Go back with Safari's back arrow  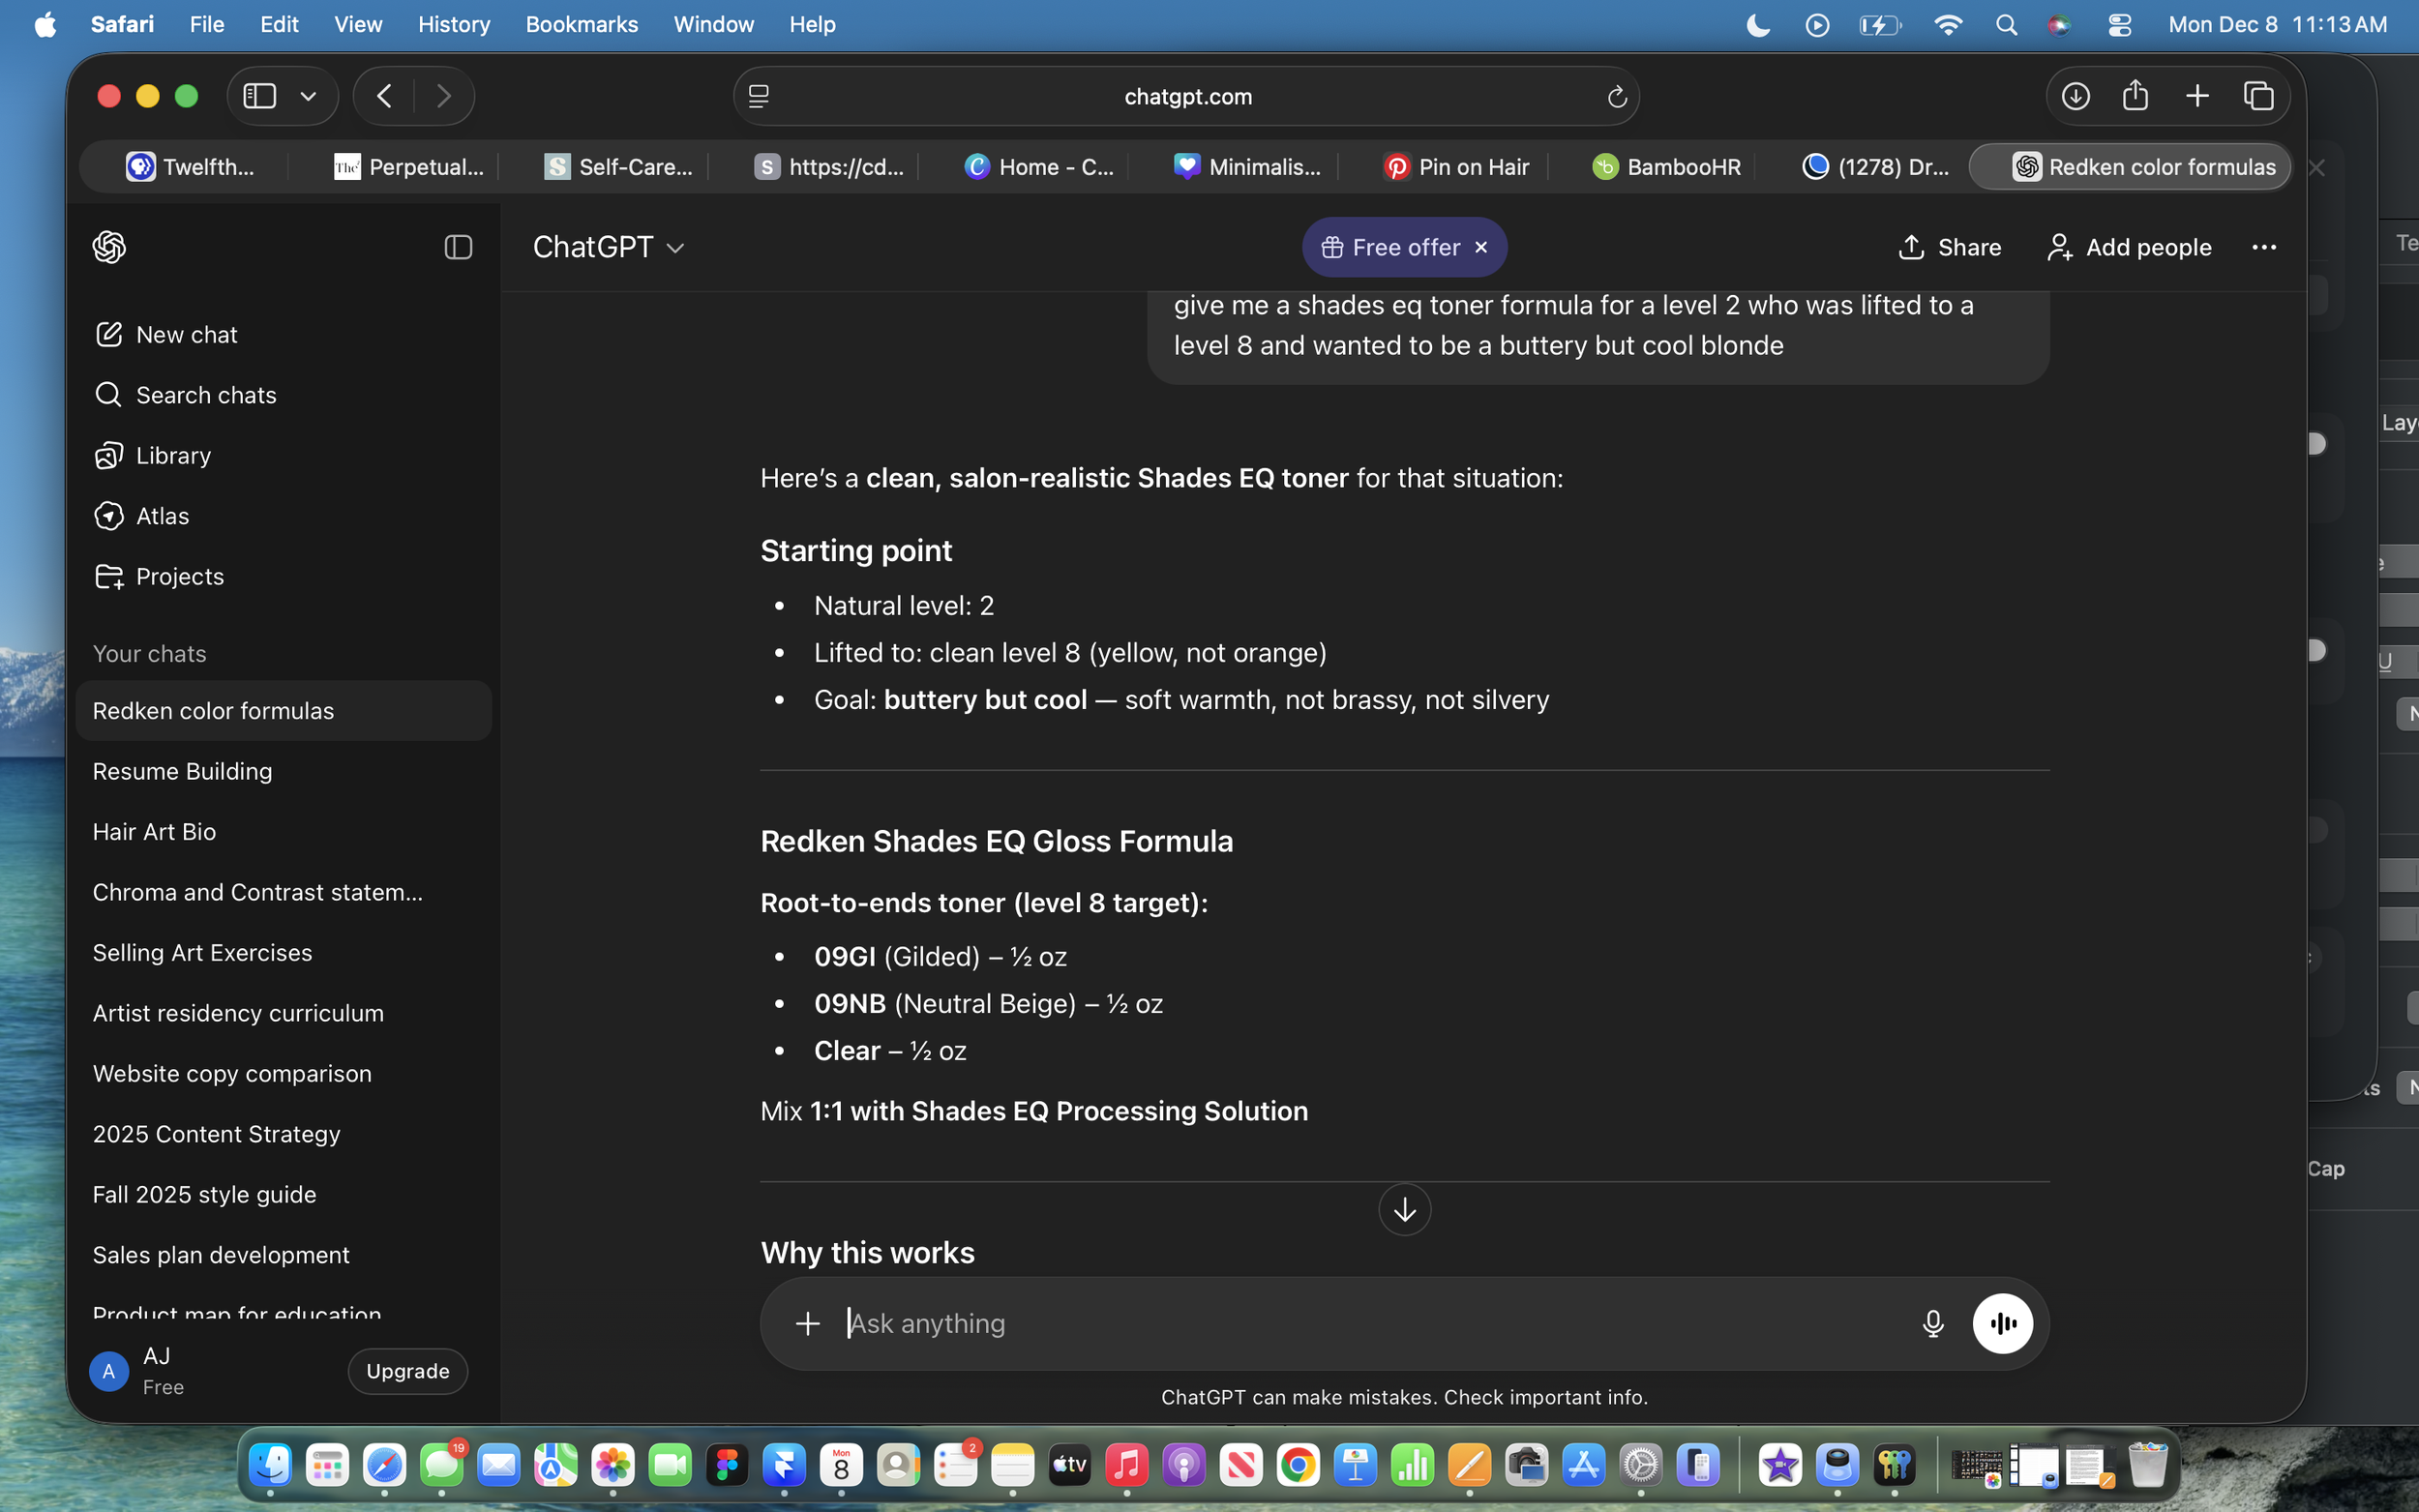pyautogui.click(x=385, y=96)
